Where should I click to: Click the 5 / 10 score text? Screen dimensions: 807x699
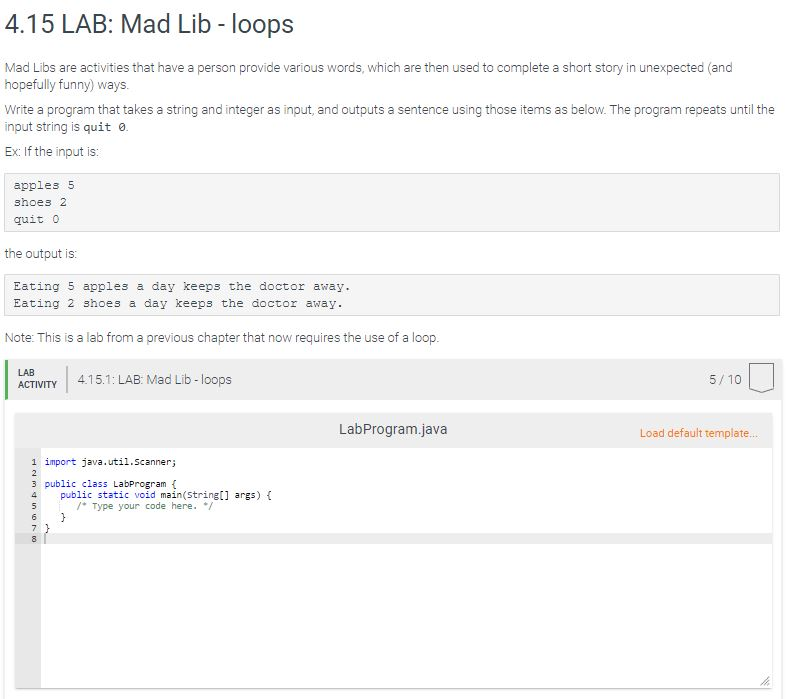click(725, 379)
